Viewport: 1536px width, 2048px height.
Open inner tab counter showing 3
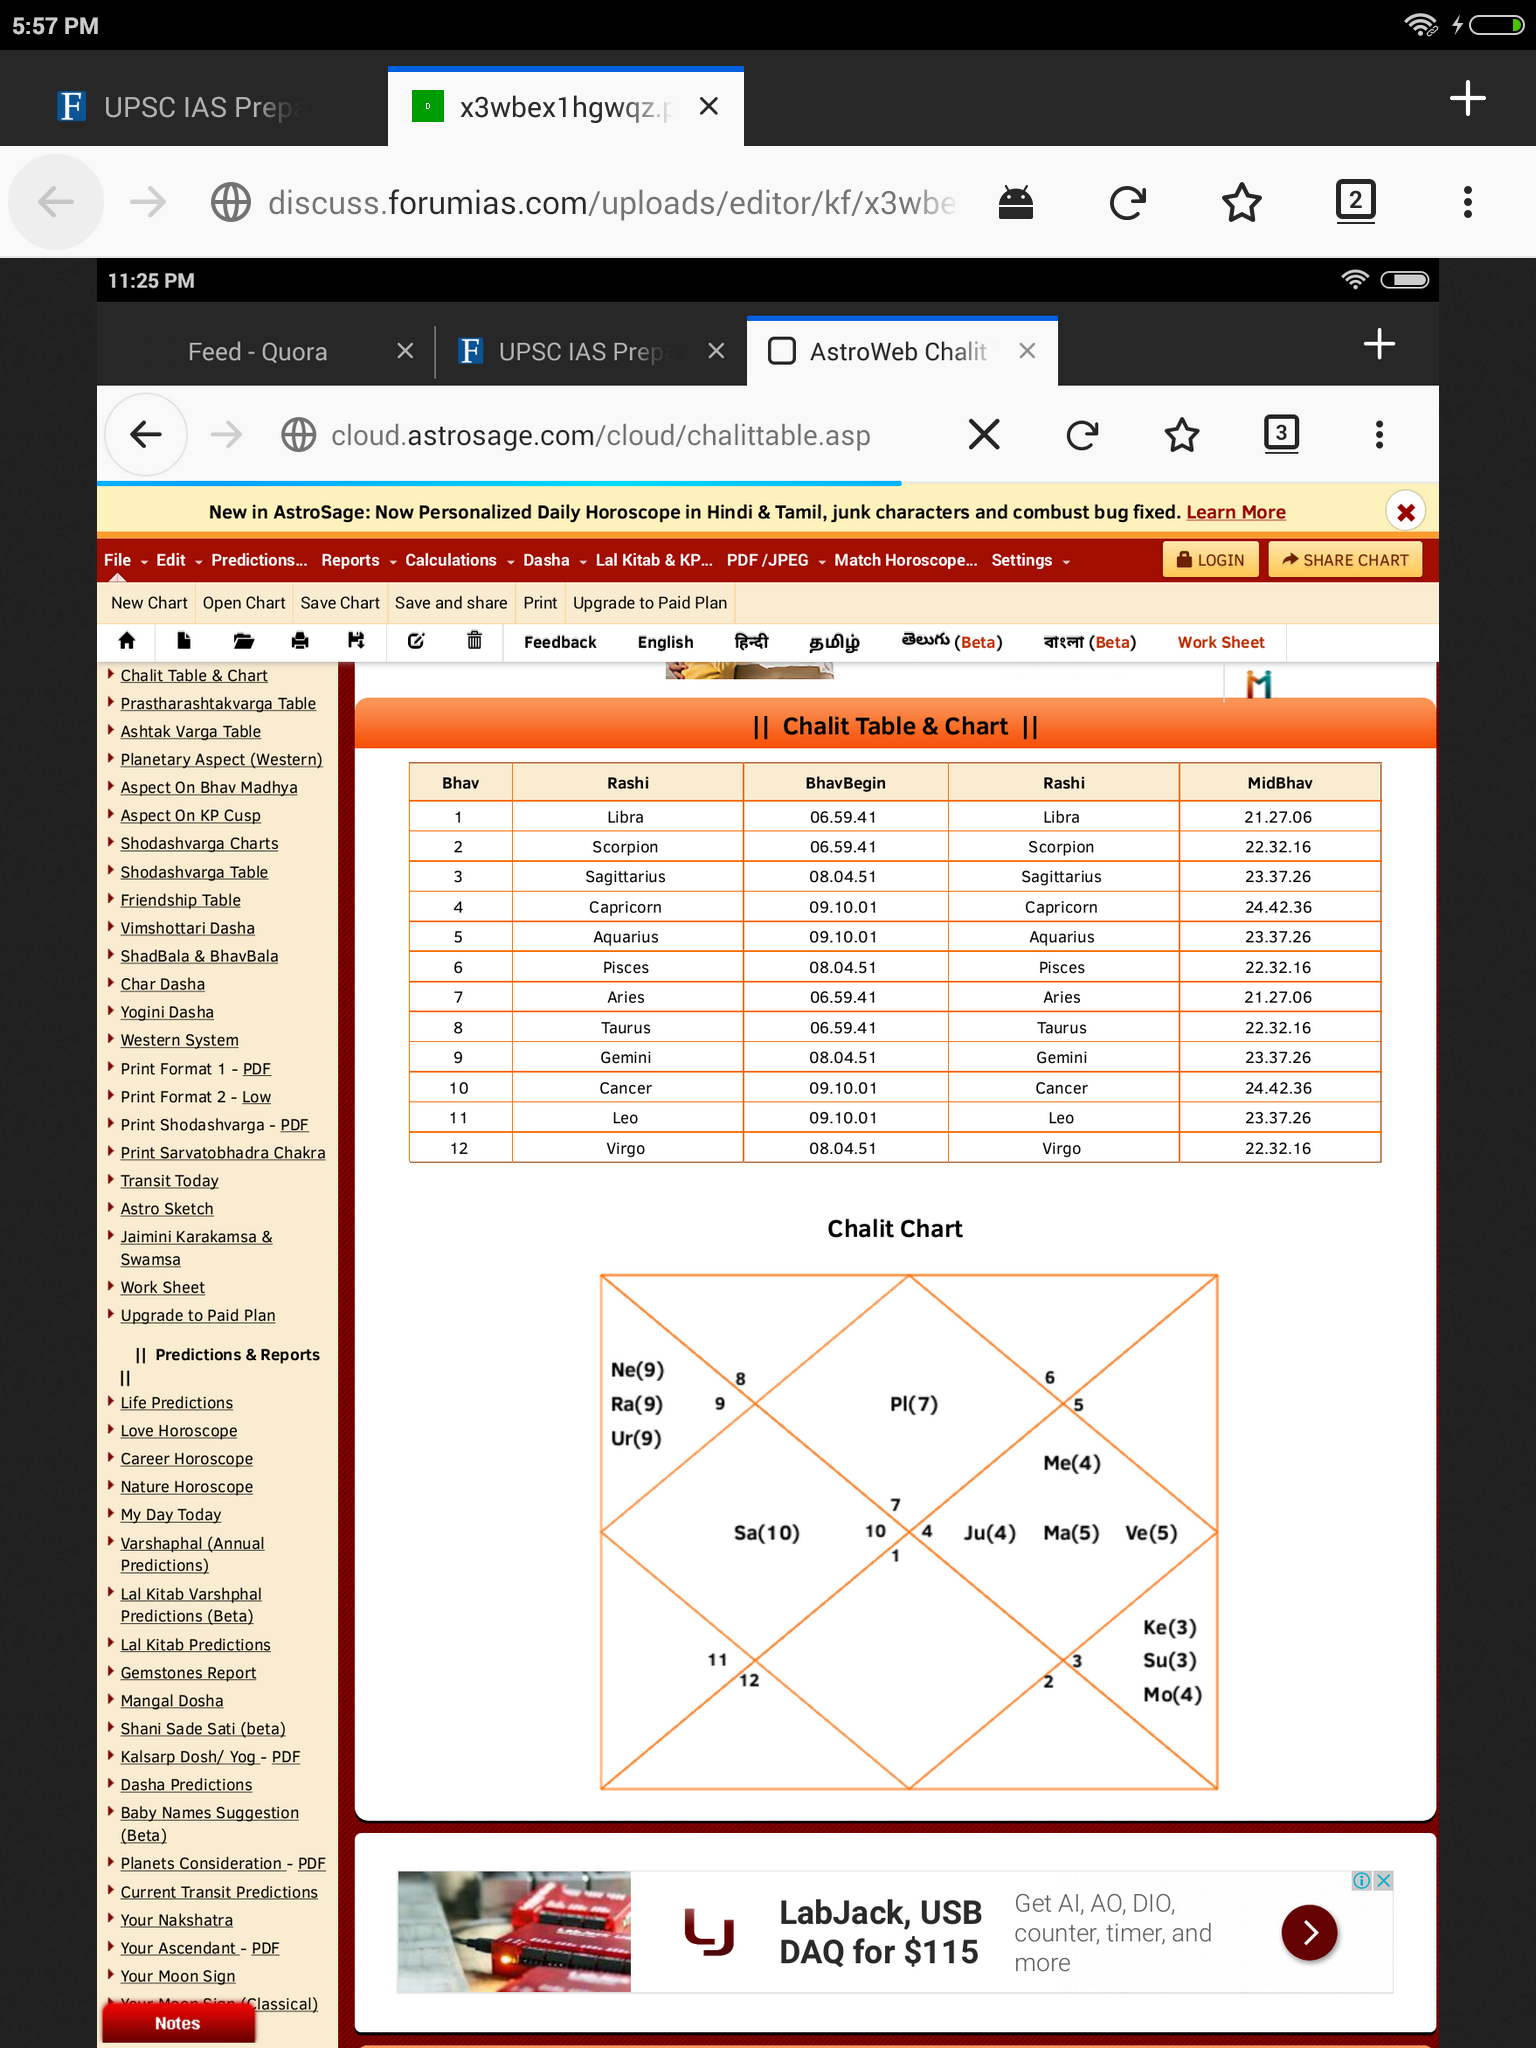tap(1281, 433)
